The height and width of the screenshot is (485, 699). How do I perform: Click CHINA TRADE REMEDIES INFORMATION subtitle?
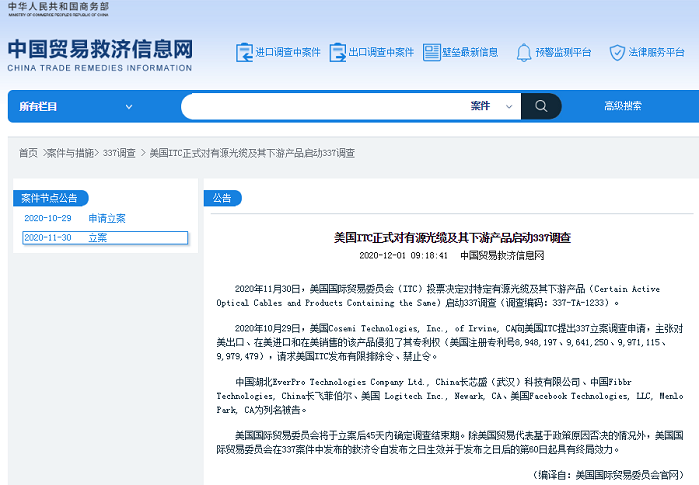point(99,68)
